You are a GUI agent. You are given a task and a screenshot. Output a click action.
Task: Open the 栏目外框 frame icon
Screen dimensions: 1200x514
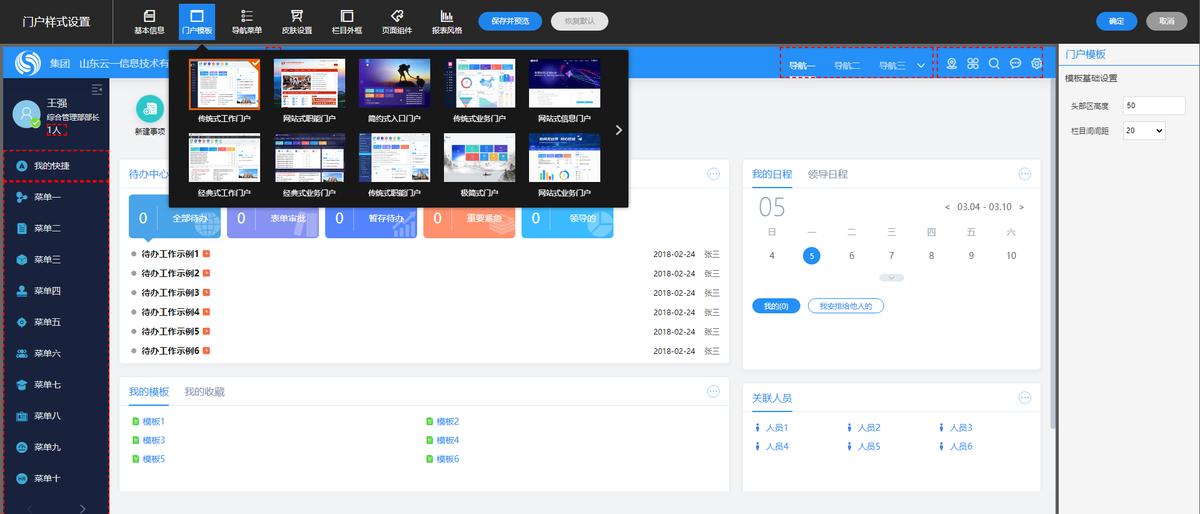[346, 17]
